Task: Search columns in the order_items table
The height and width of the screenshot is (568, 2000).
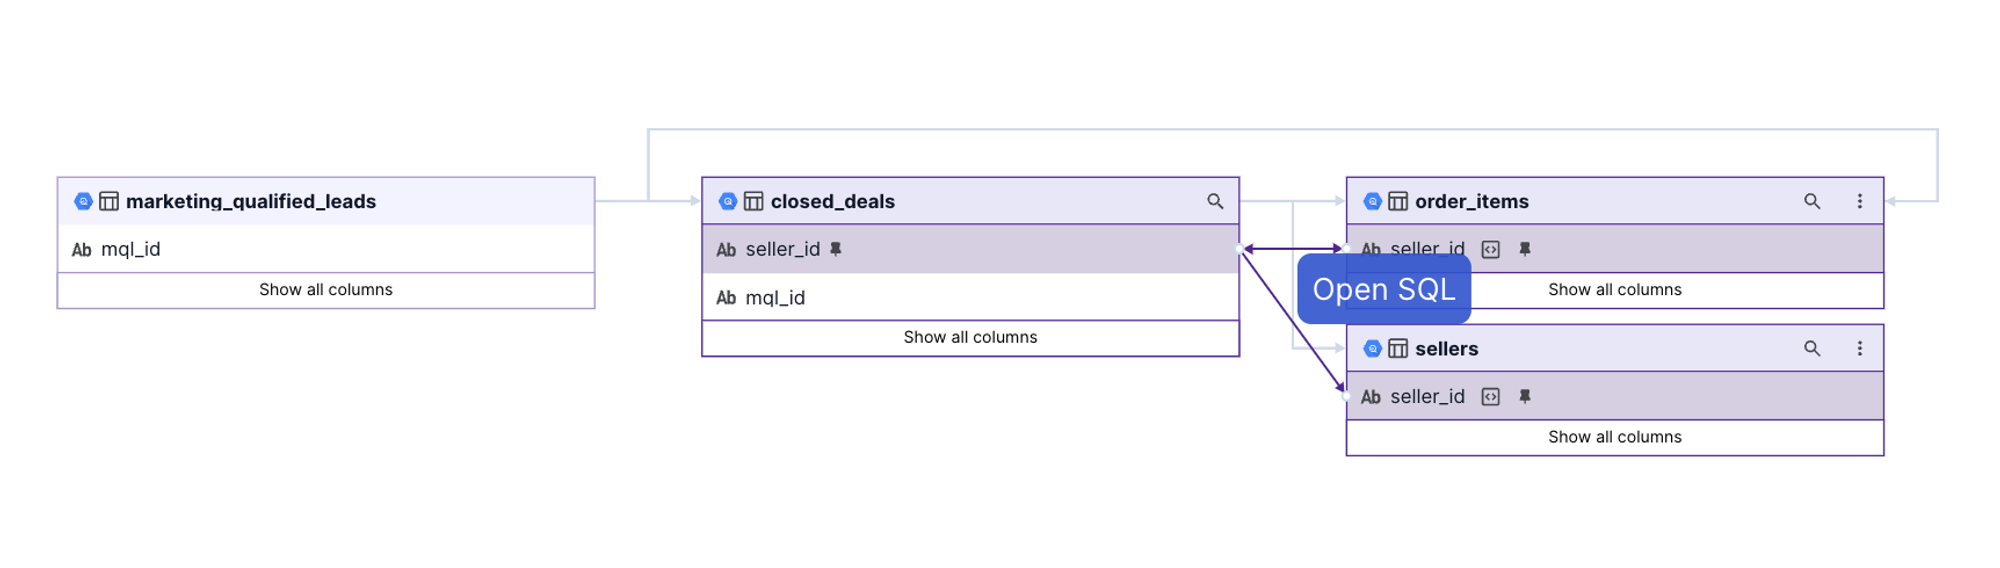Action: coord(1811,201)
